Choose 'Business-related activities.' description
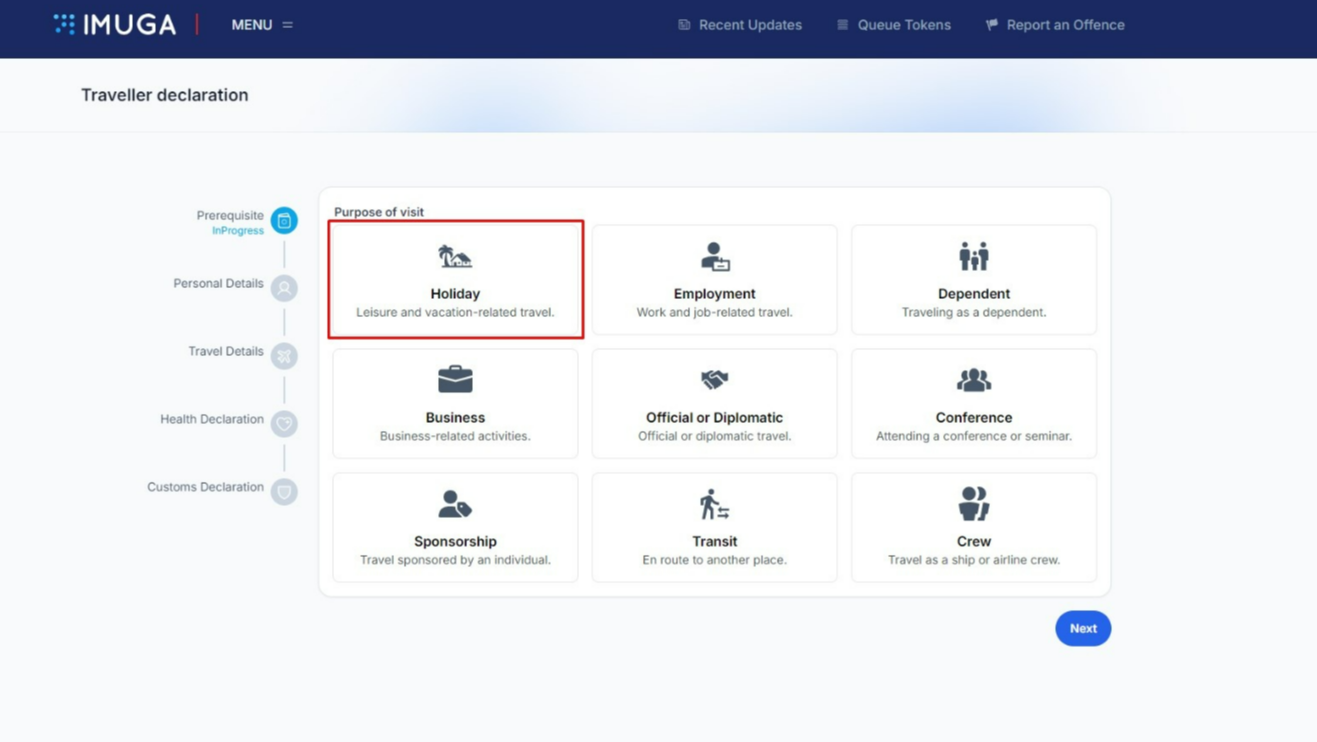1317x742 pixels. (x=455, y=436)
